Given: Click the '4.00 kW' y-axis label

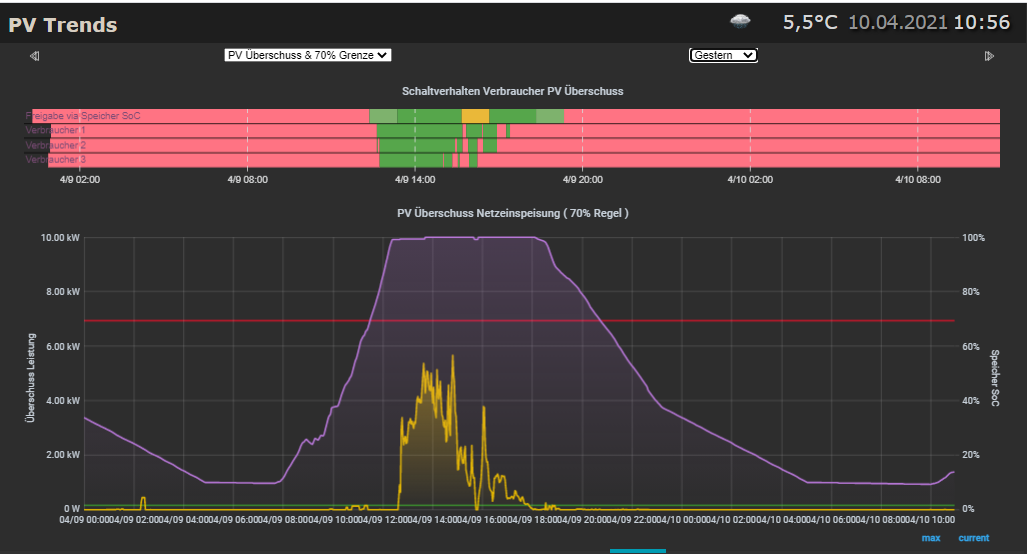Looking at the screenshot, I should (x=63, y=401).
